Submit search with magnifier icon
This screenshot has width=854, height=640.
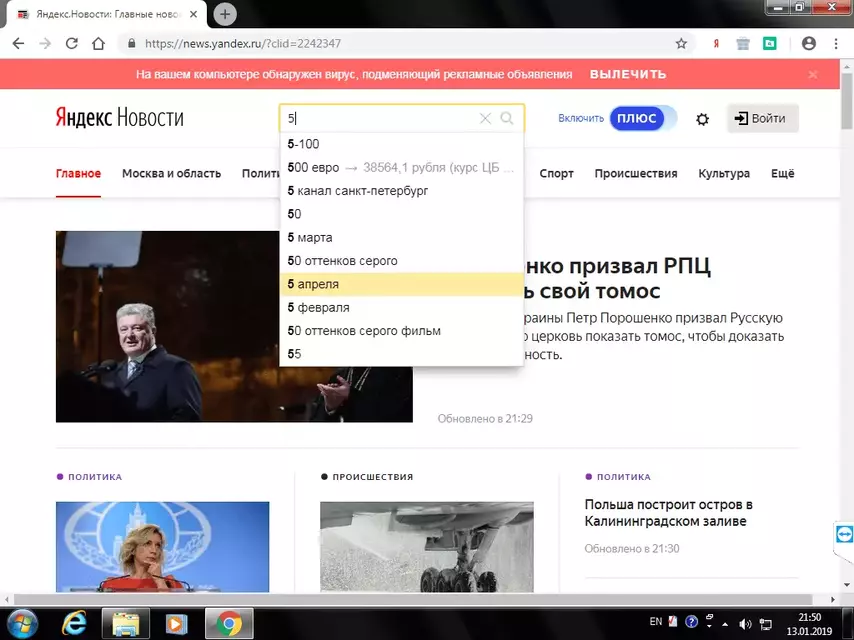[x=507, y=118]
